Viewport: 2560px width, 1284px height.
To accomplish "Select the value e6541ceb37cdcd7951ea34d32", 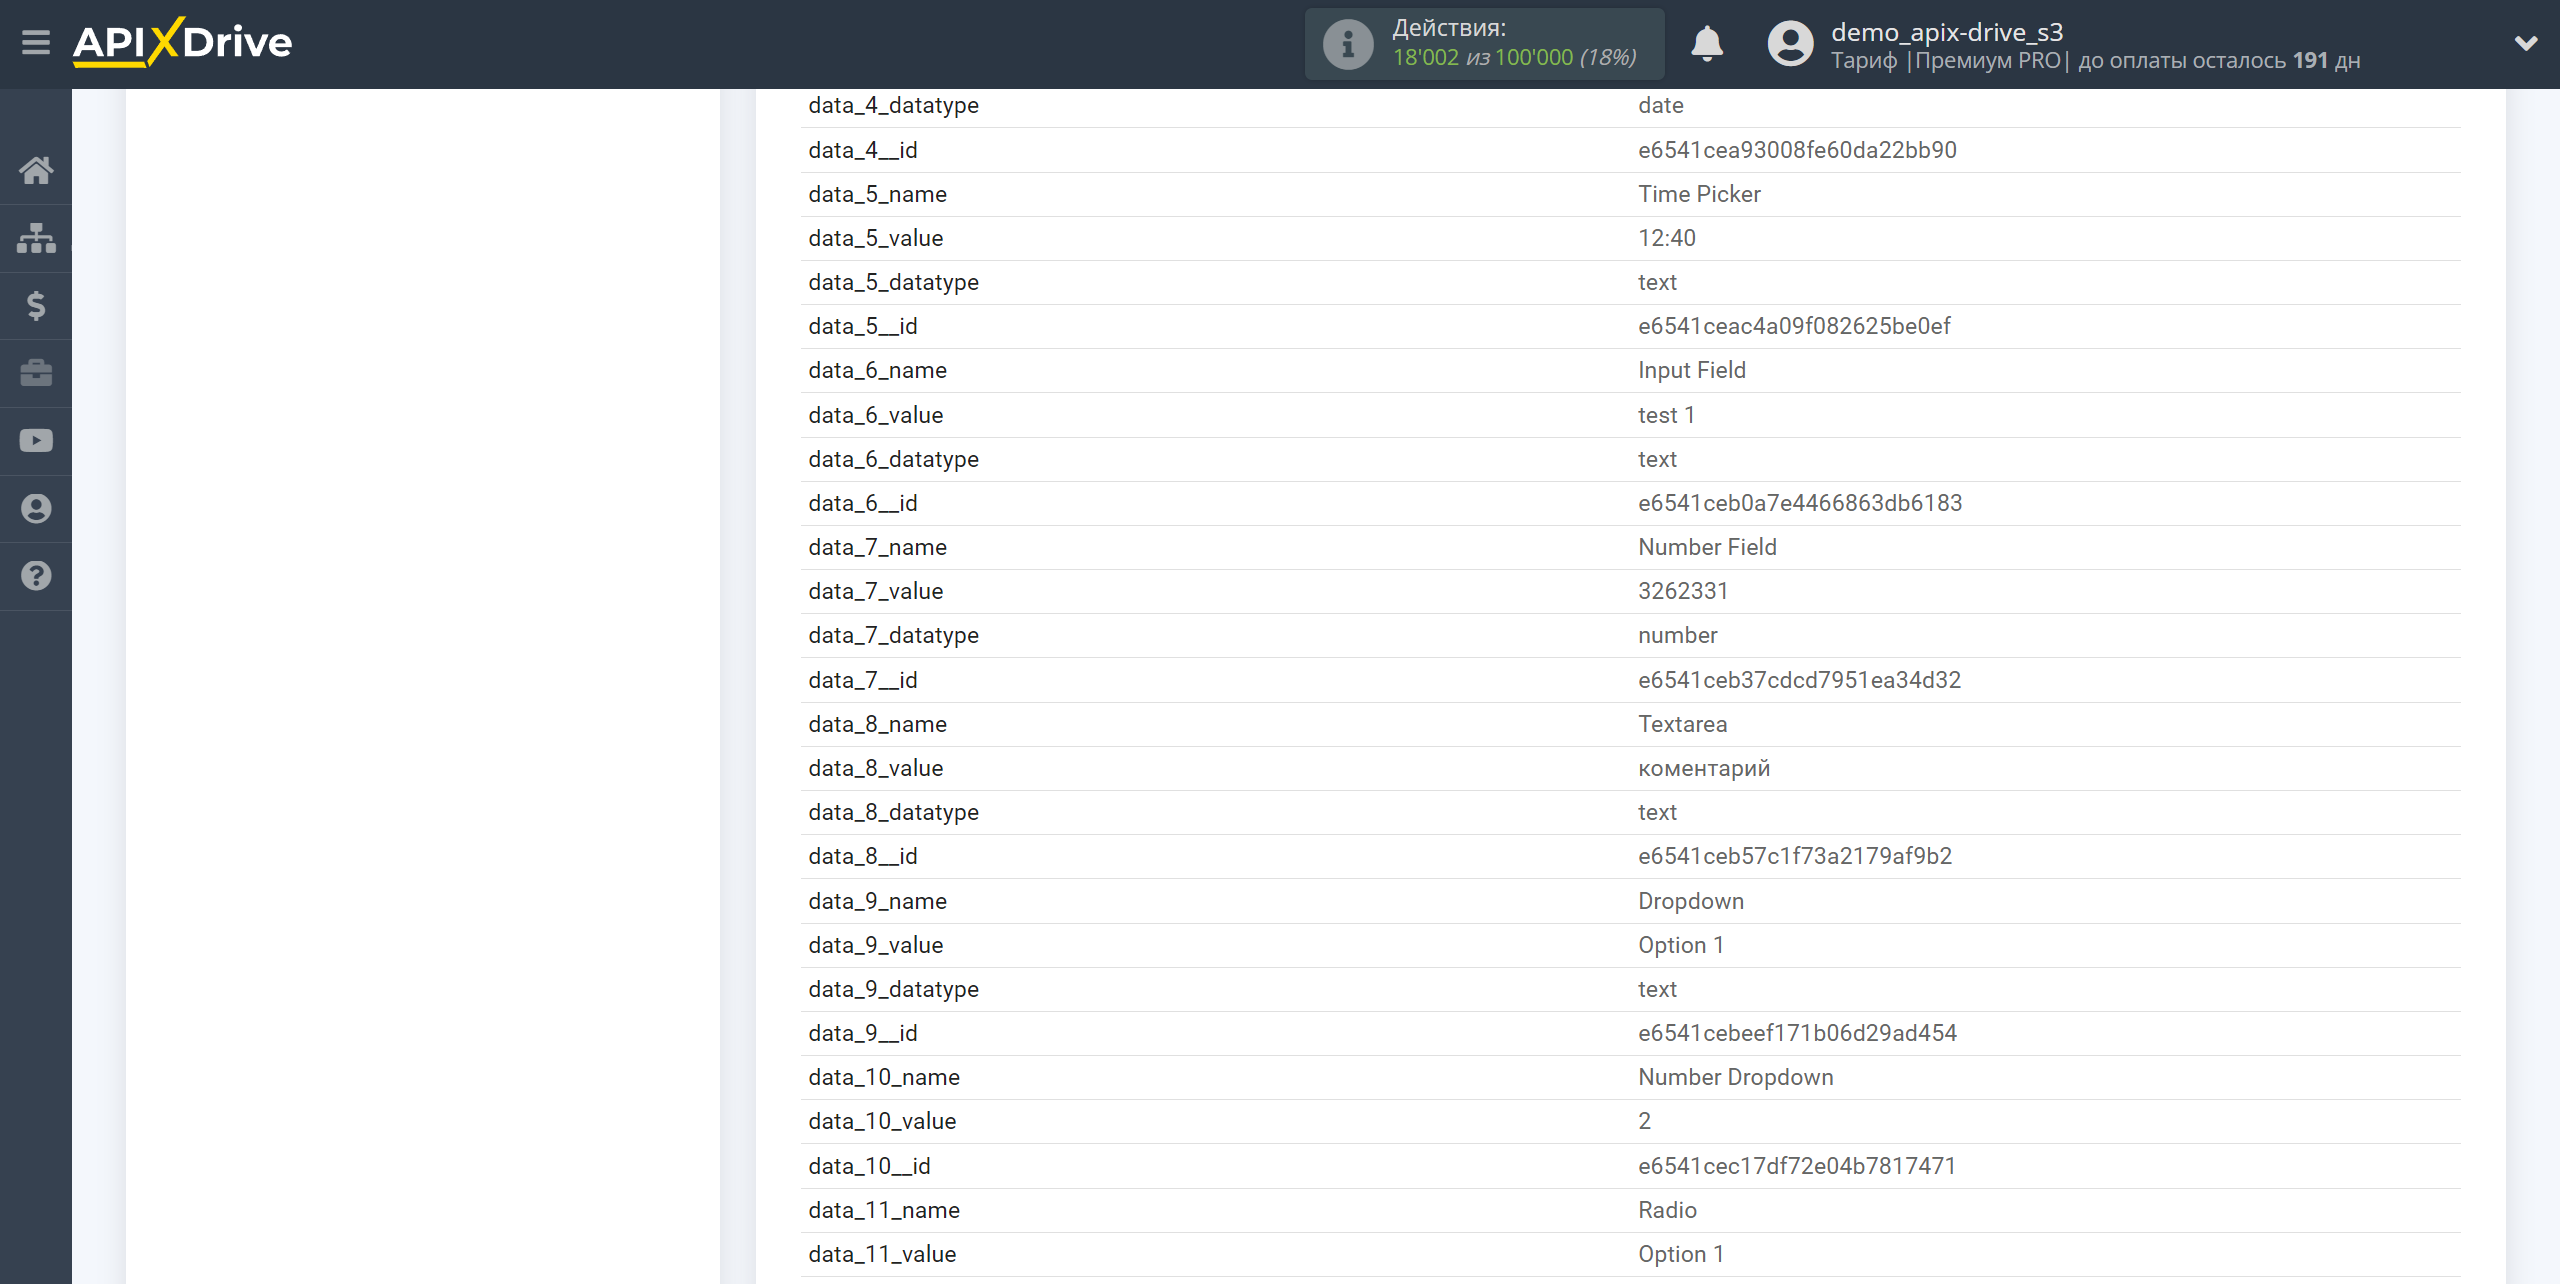I will tap(1799, 680).
